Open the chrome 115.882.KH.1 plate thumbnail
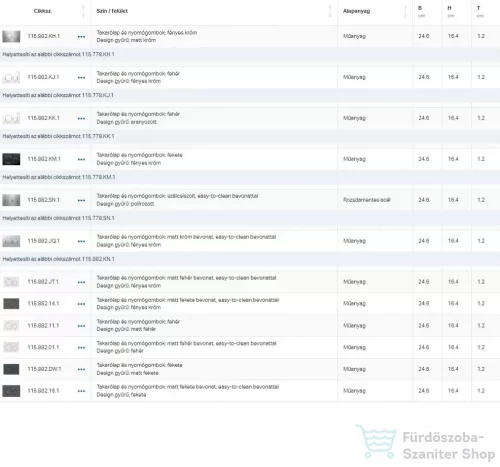Viewport: 500px width, 467px height. pos(11,36)
